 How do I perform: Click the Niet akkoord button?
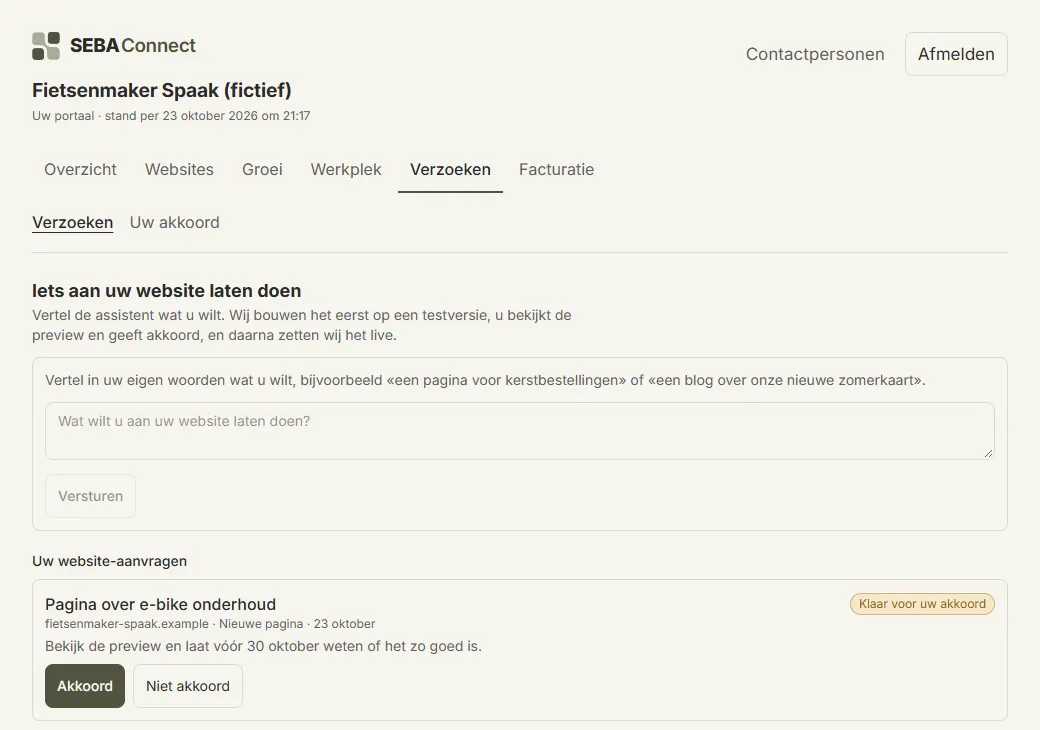(188, 686)
